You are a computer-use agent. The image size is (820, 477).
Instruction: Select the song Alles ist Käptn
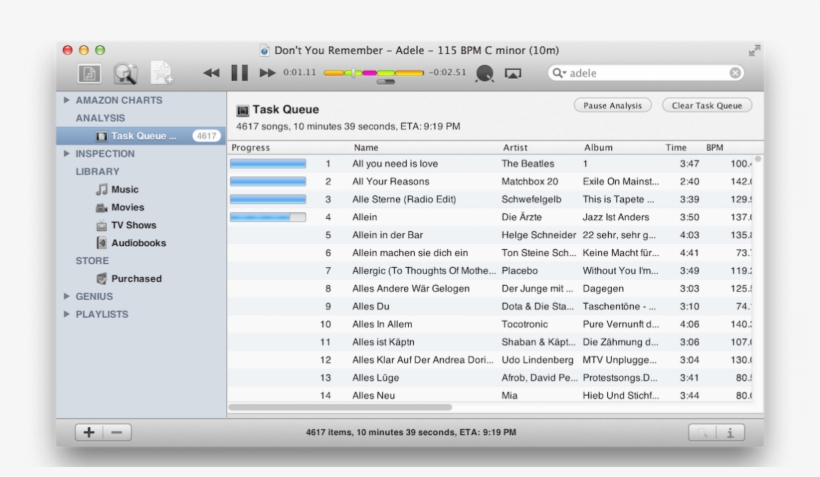[383, 342]
